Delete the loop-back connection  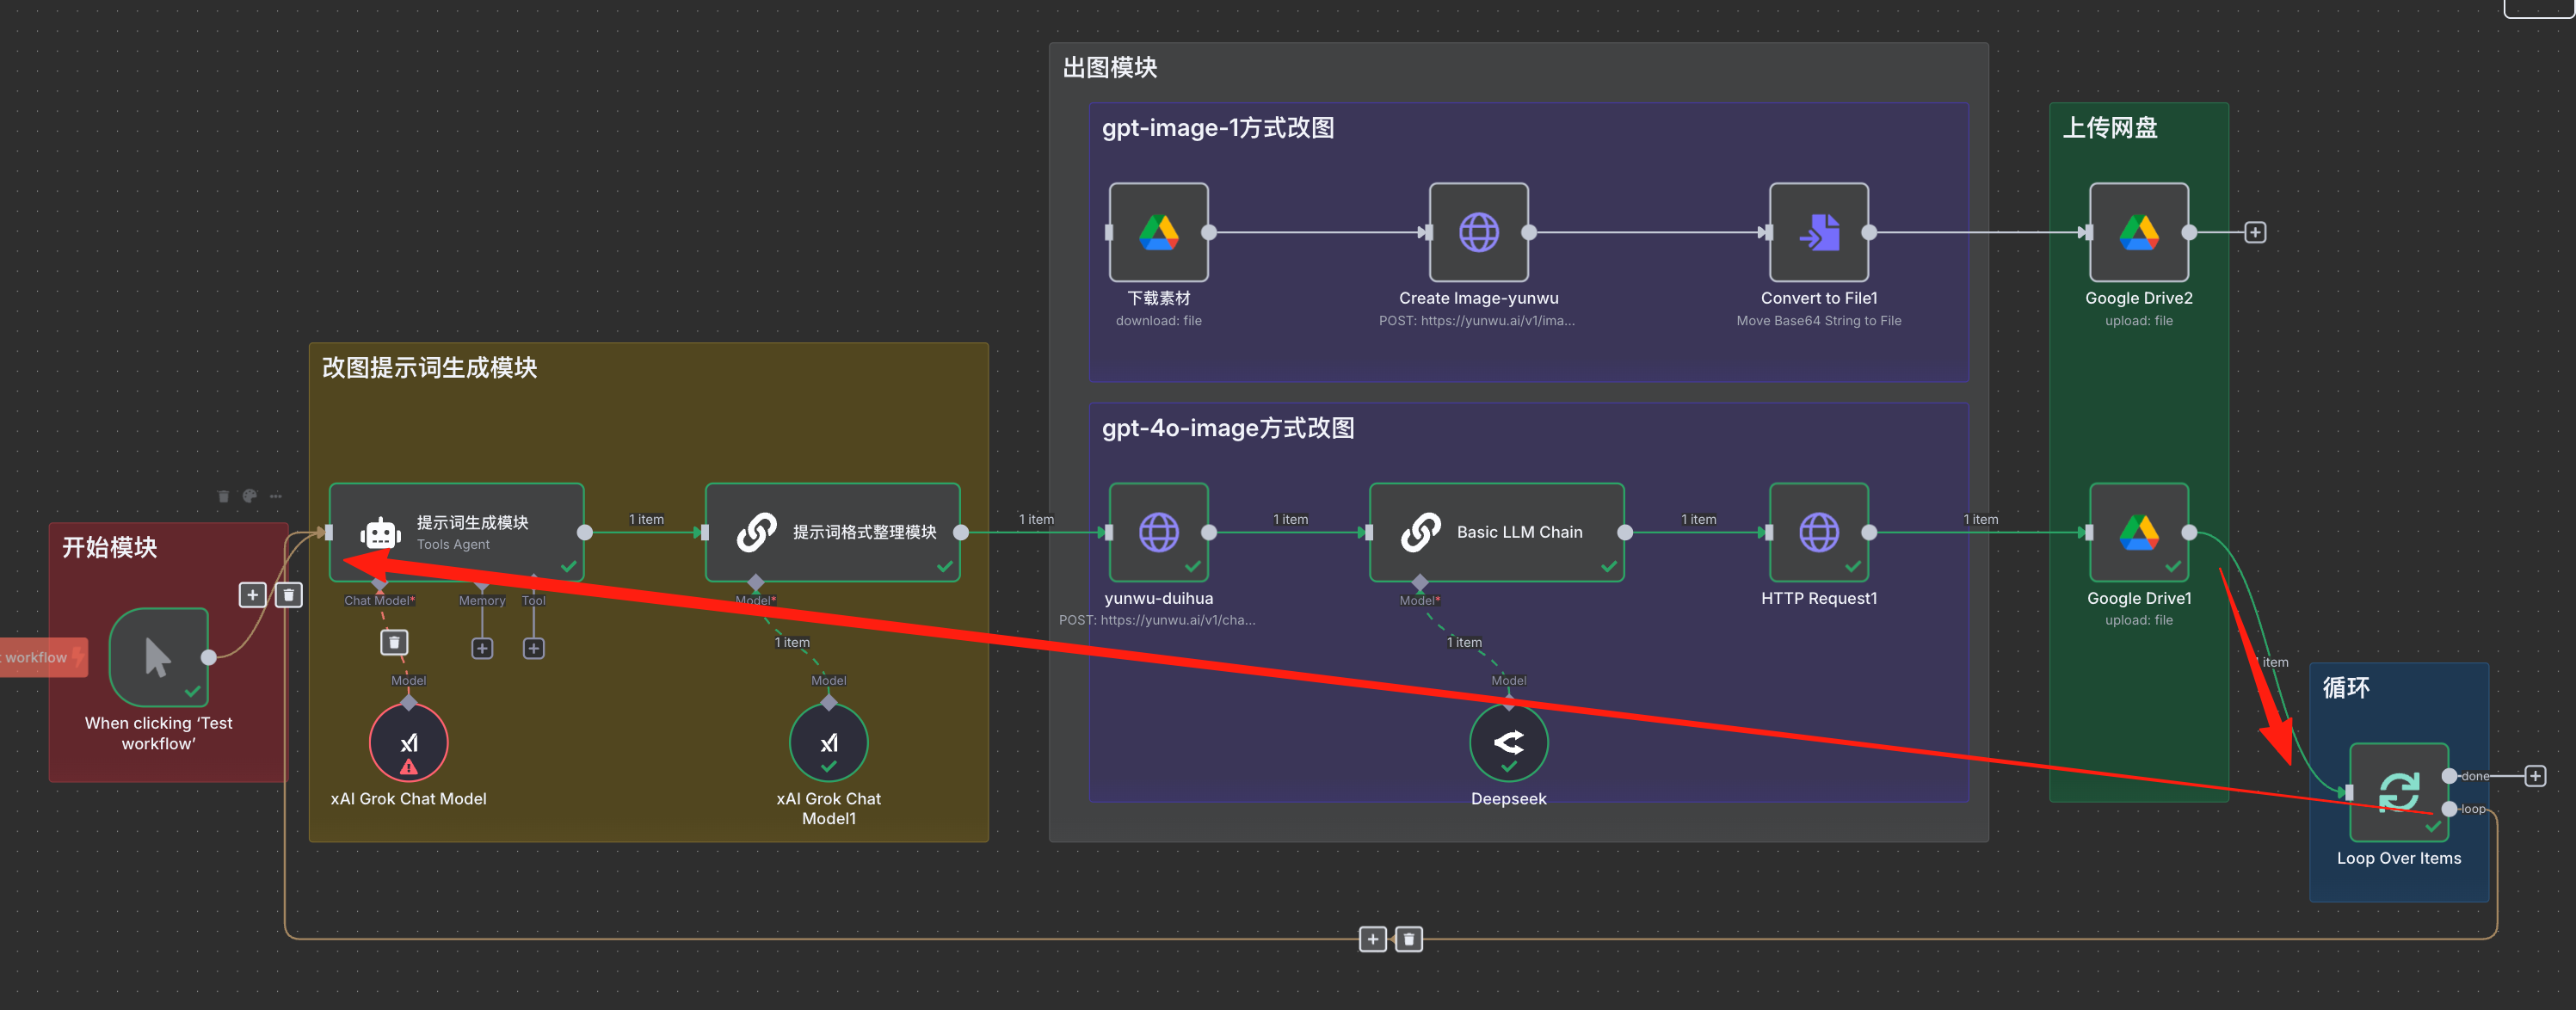pos(1408,939)
